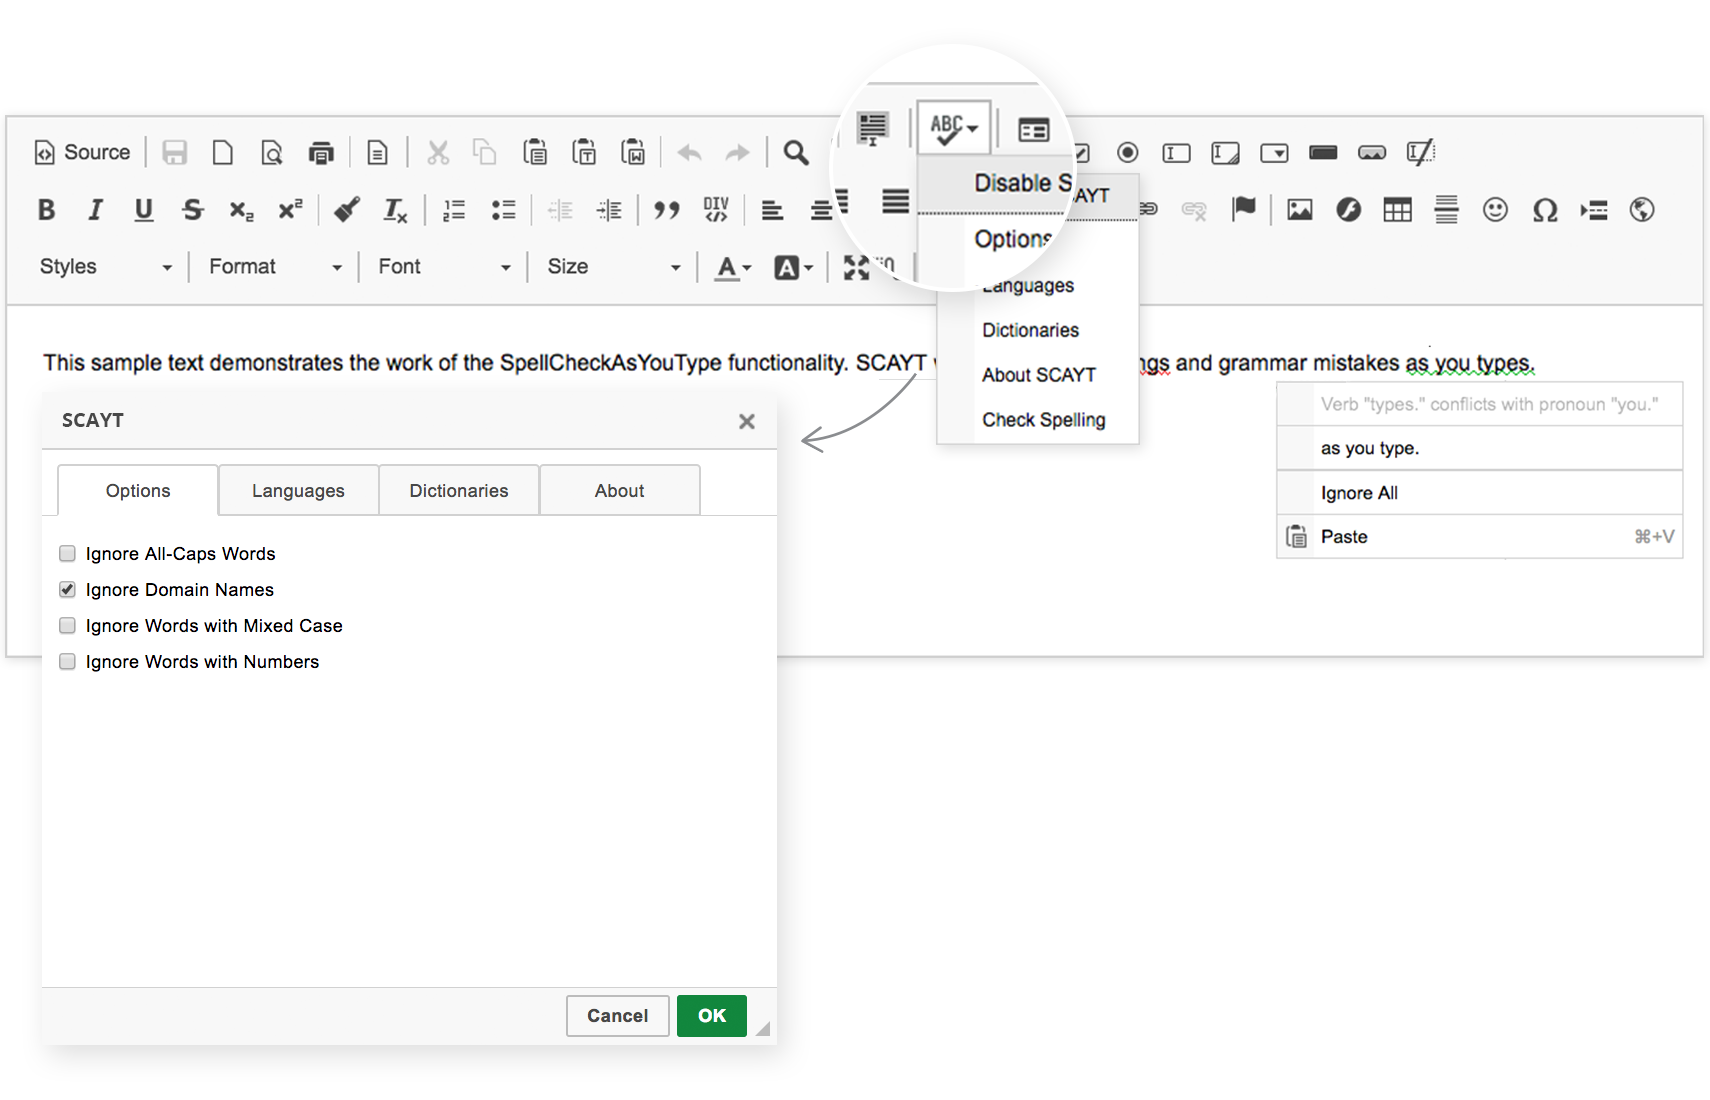Choose Check Spelling from the menu

point(1038,420)
